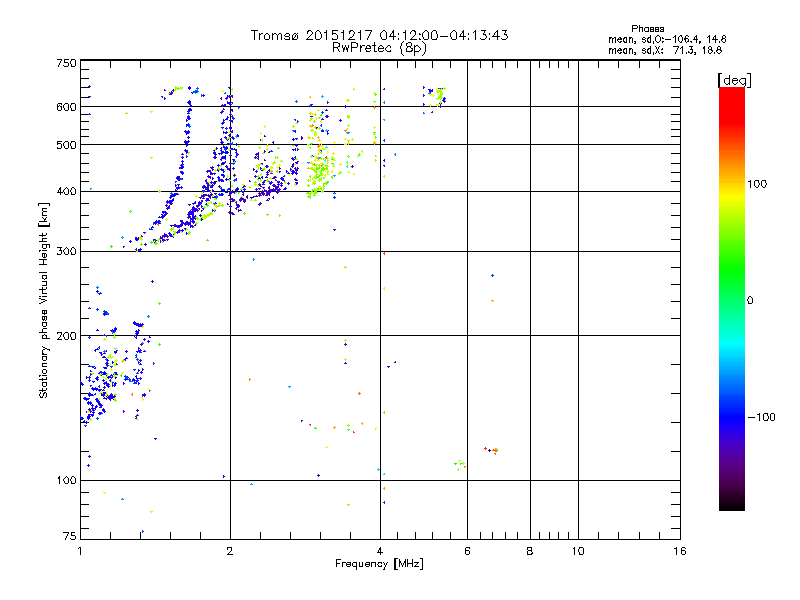Screen dimensions: 800x600
Task: Click the x-axis '10' tick label
Action: 578,551
